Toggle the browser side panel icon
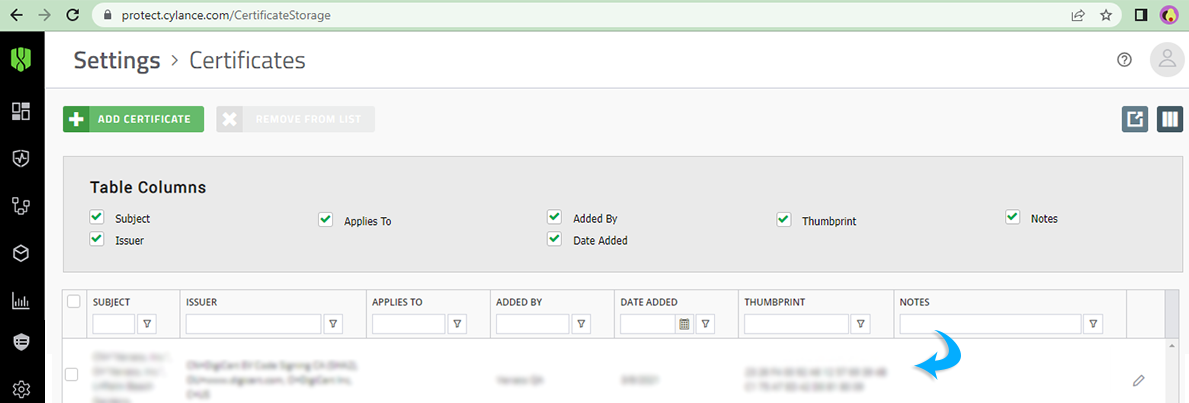 point(1140,14)
